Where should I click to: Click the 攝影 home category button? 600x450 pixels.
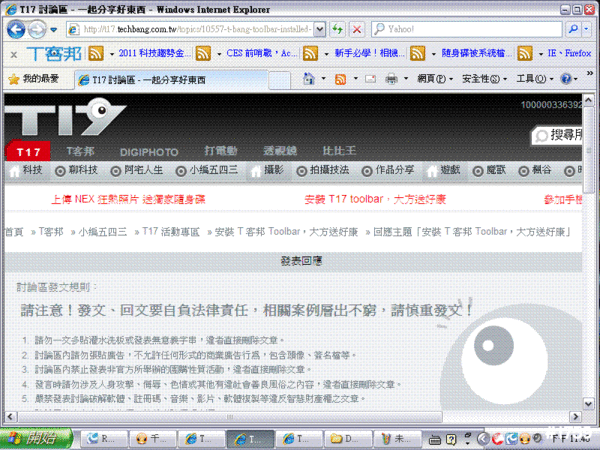(268, 170)
